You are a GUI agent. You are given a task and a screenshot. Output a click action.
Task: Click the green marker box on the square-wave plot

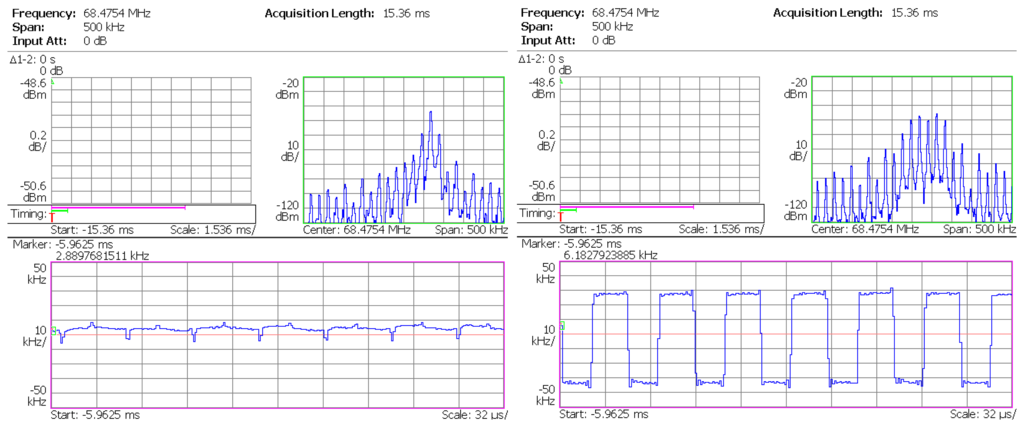[x=563, y=324]
